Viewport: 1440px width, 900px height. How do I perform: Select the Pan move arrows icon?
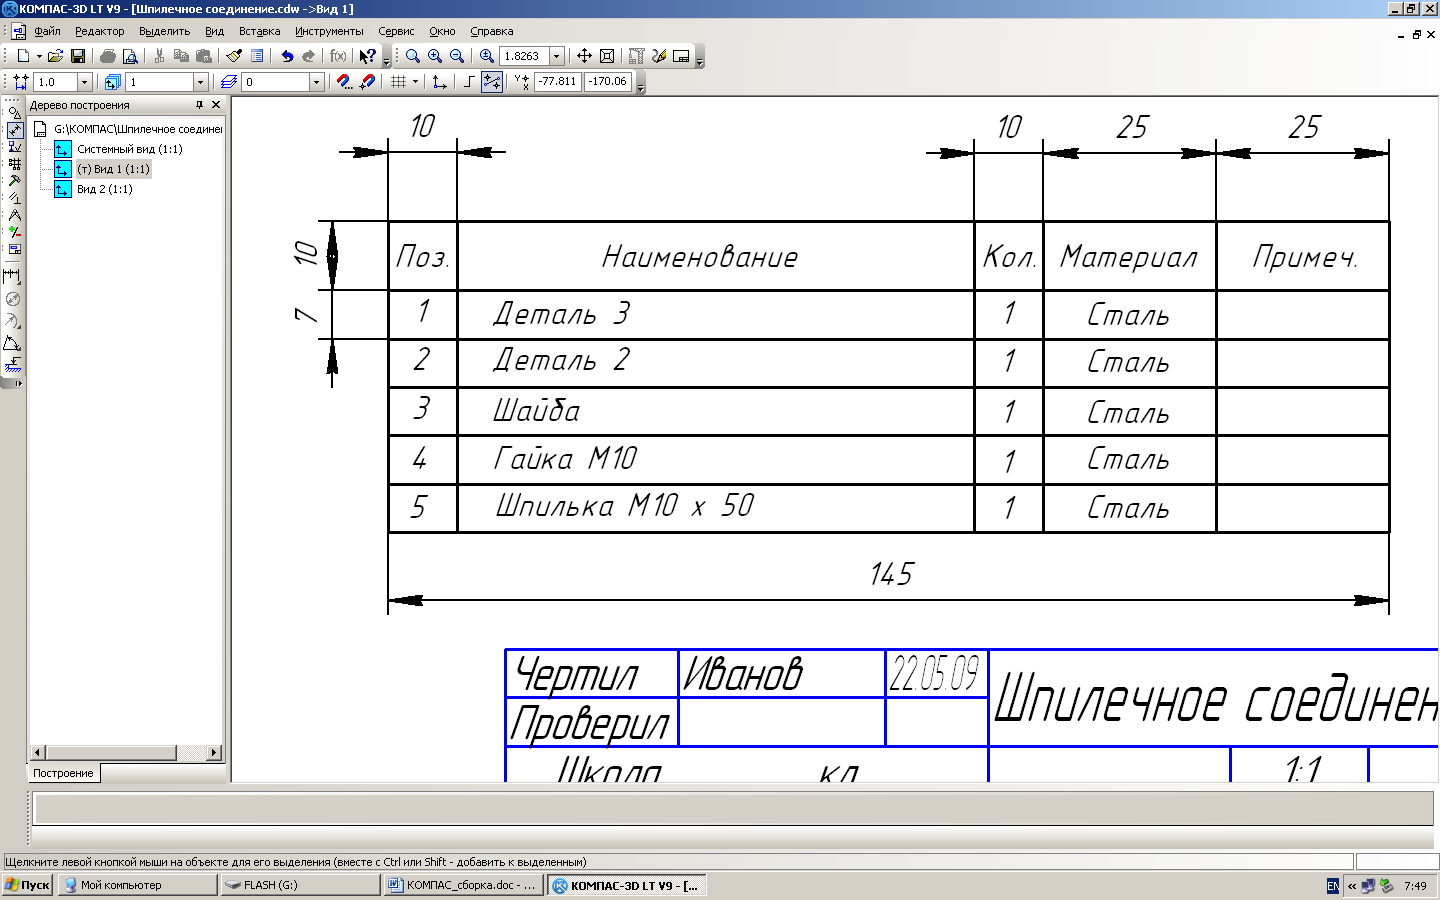pyautogui.click(x=584, y=56)
